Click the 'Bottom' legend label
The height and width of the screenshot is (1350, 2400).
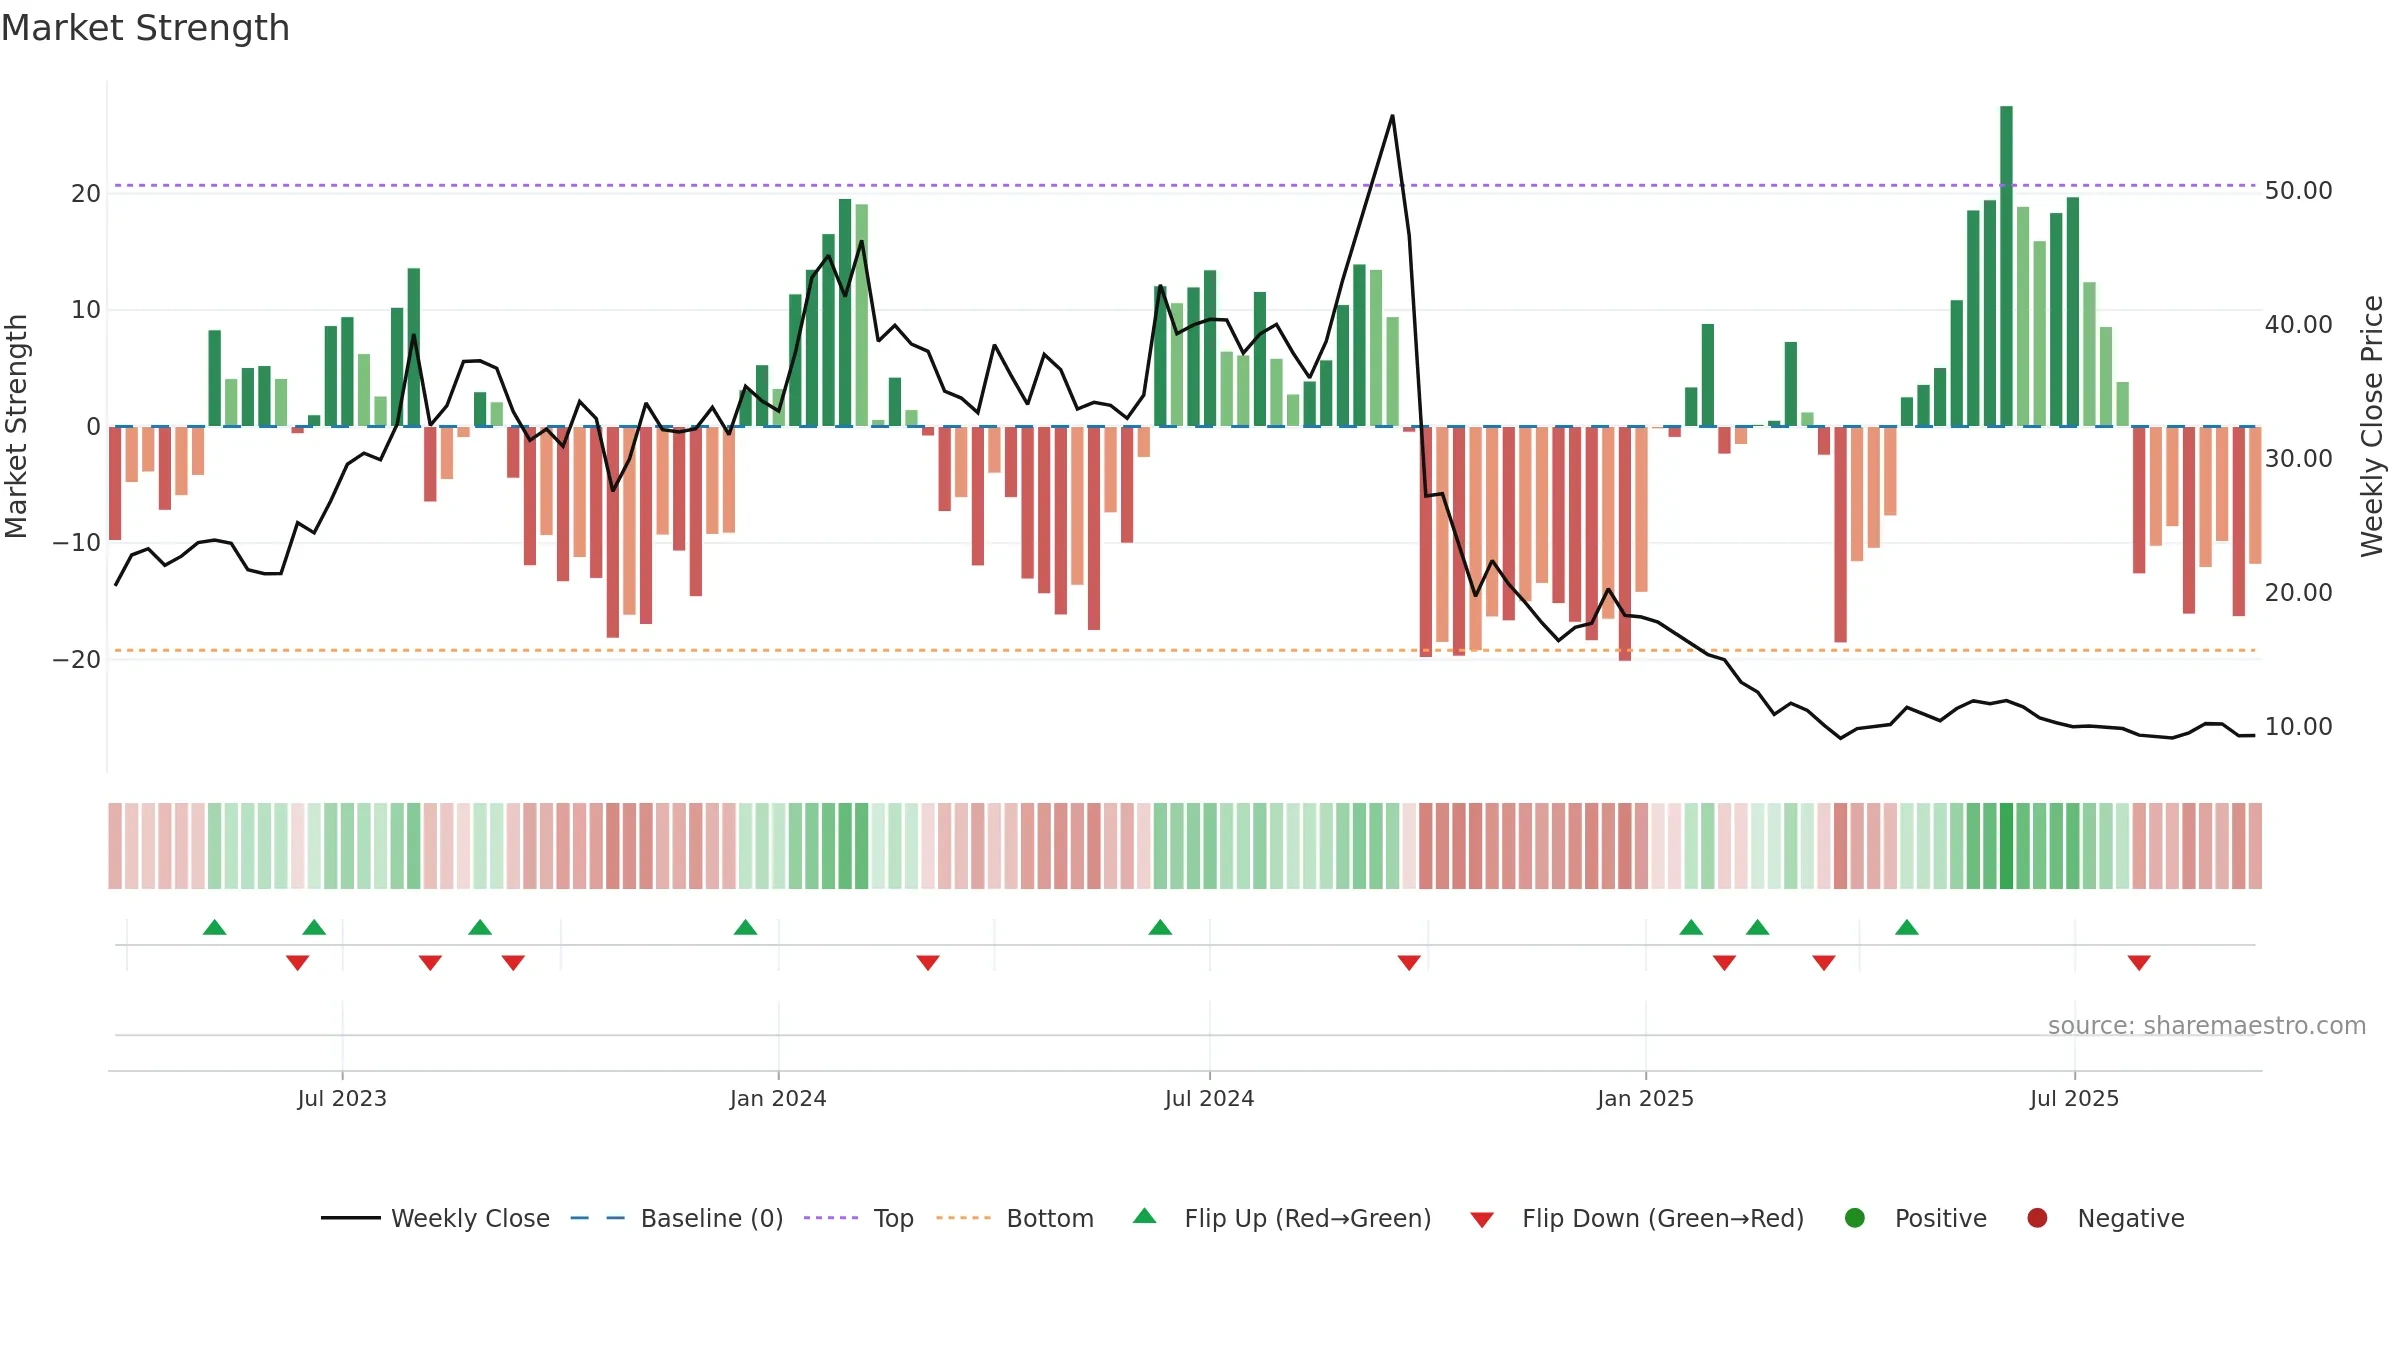point(1050,1219)
